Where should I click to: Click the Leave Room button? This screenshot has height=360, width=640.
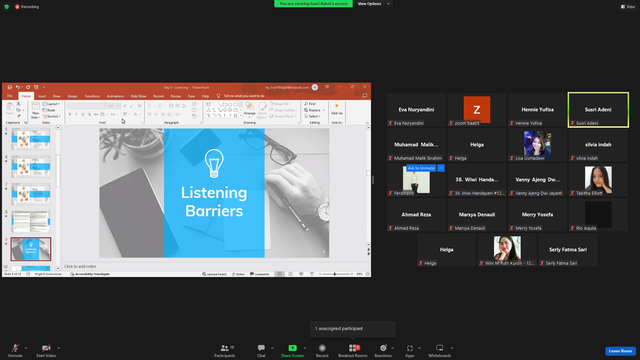pos(620,351)
